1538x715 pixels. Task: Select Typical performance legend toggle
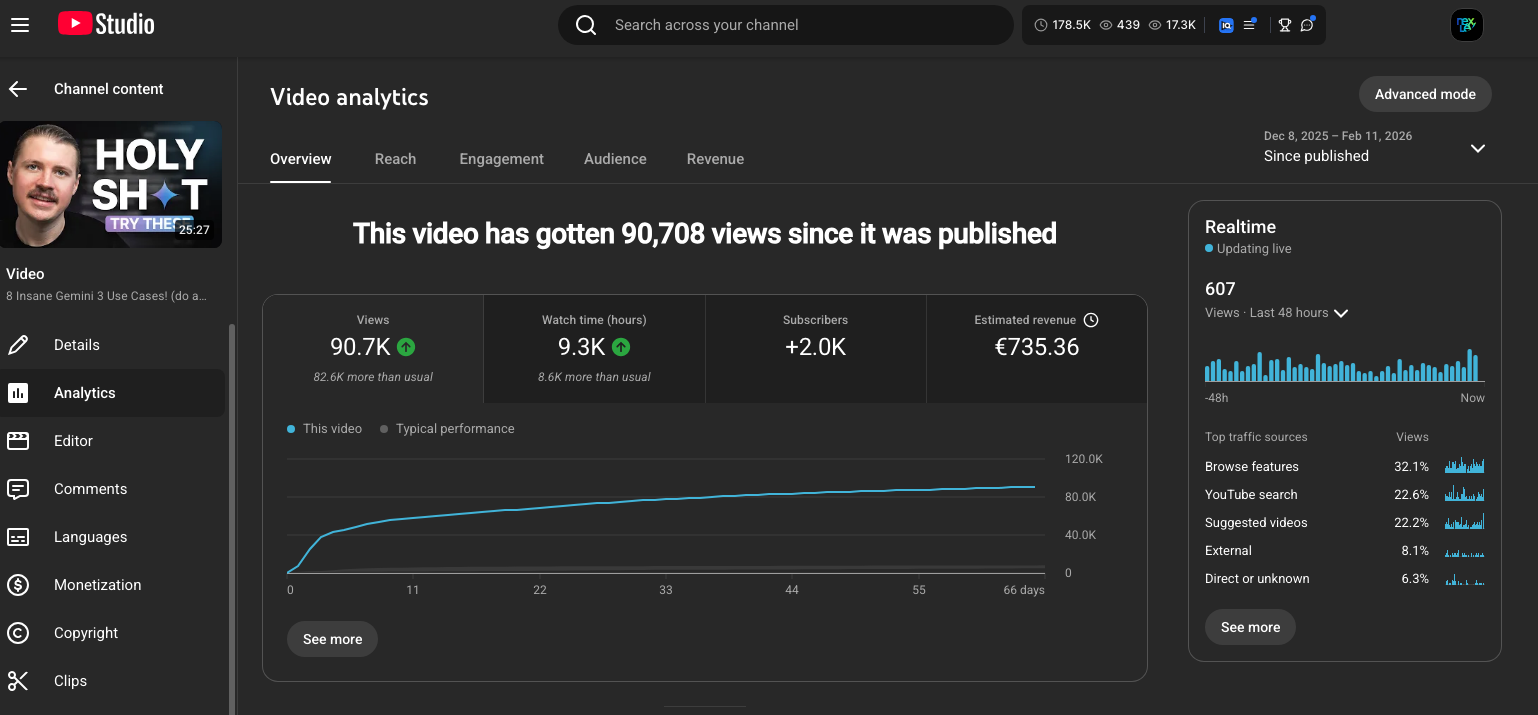[x=447, y=428]
